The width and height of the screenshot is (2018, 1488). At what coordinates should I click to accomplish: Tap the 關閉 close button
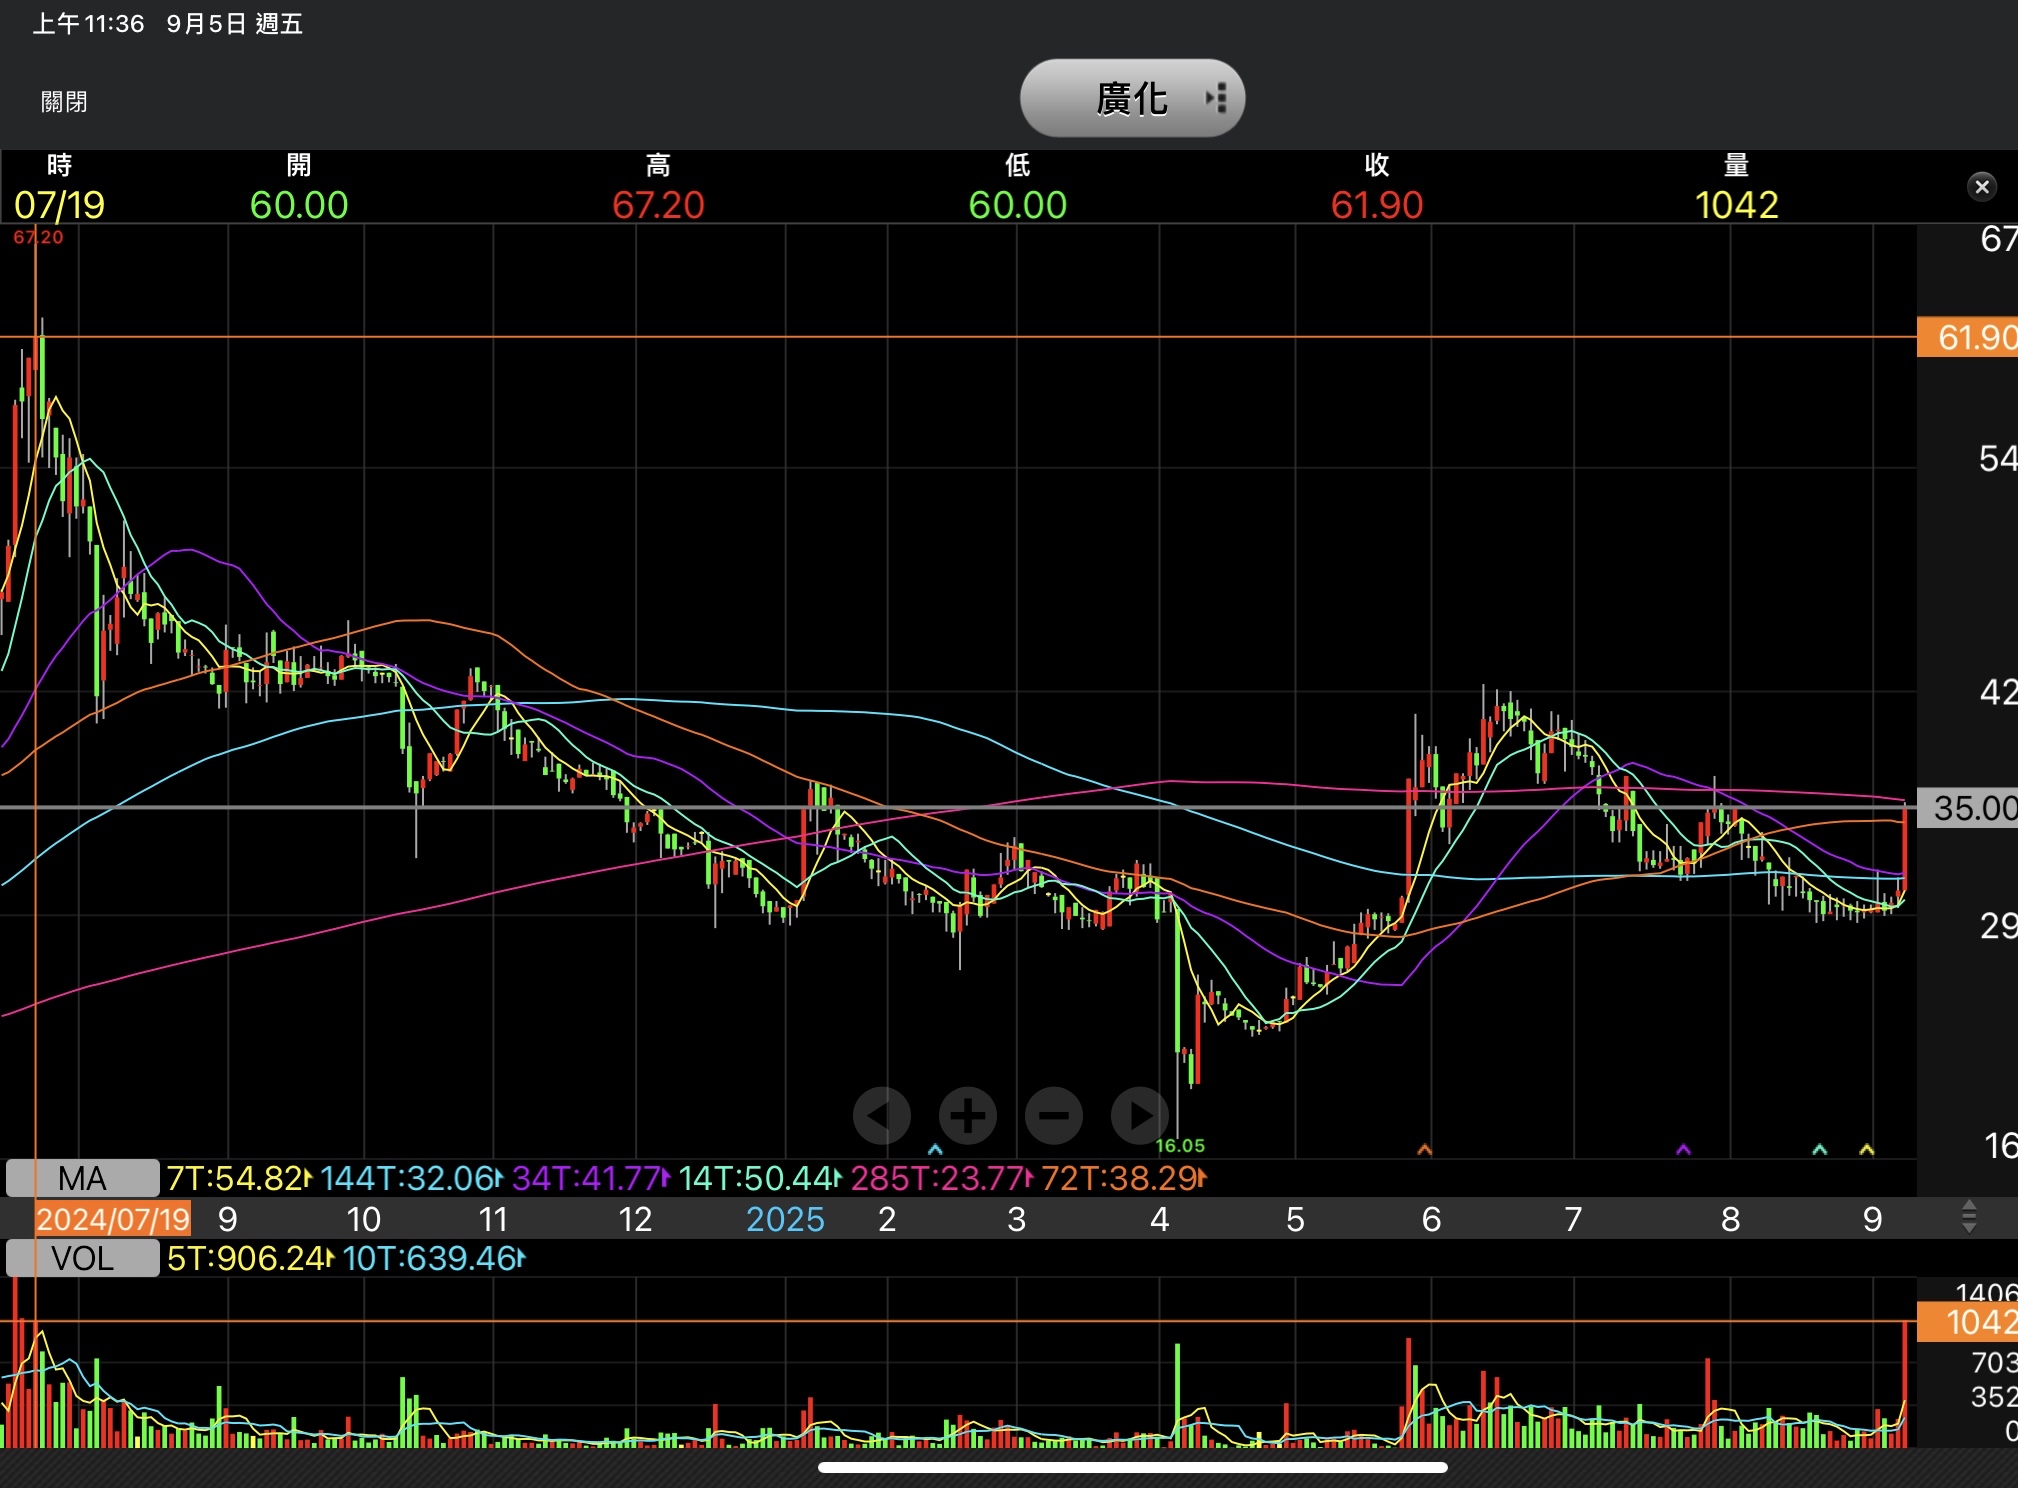tap(64, 102)
